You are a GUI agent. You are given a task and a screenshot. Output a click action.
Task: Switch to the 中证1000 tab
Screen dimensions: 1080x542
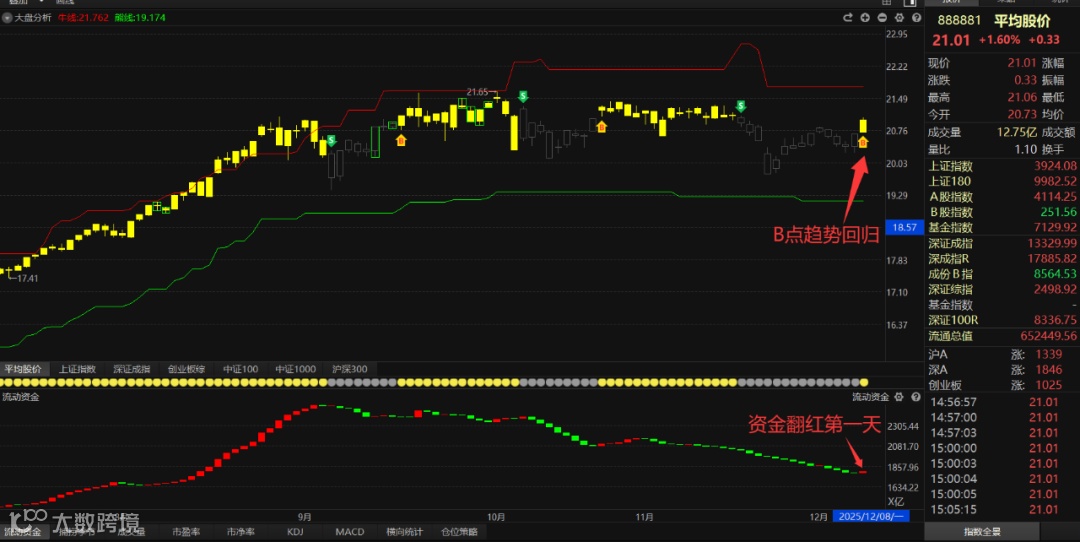click(x=295, y=369)
